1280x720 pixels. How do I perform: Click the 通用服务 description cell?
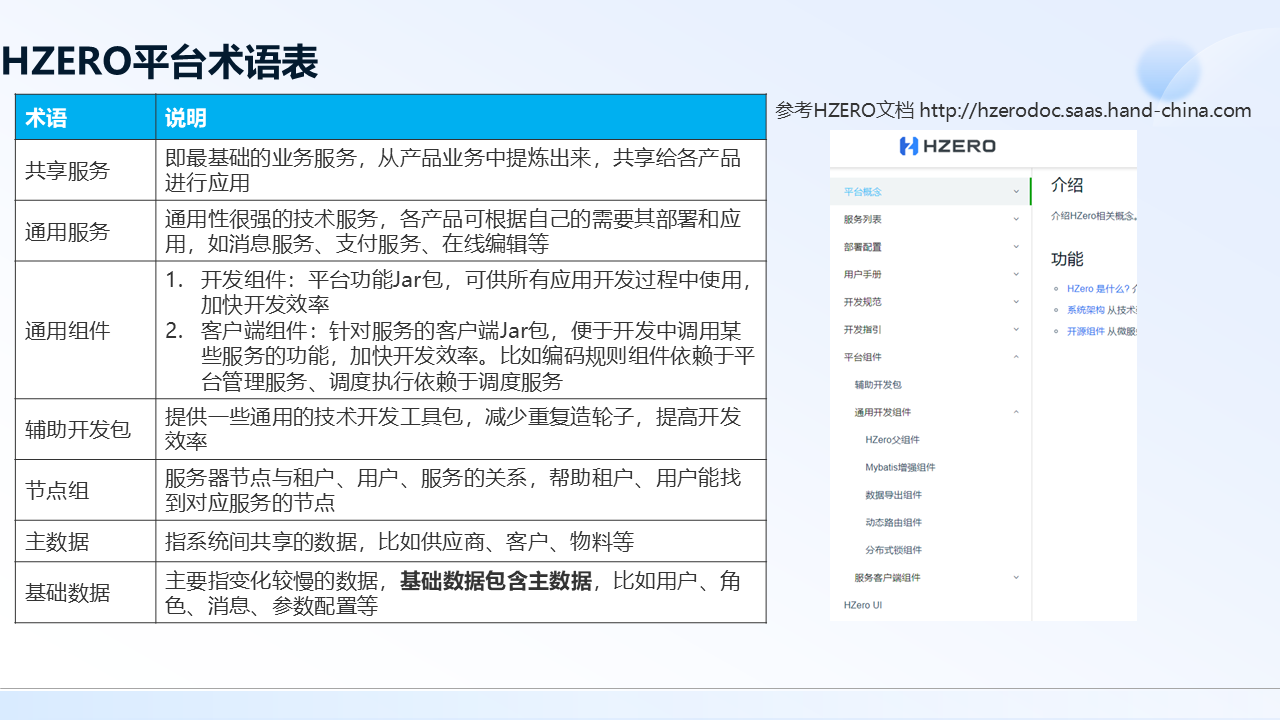(461, 231)
